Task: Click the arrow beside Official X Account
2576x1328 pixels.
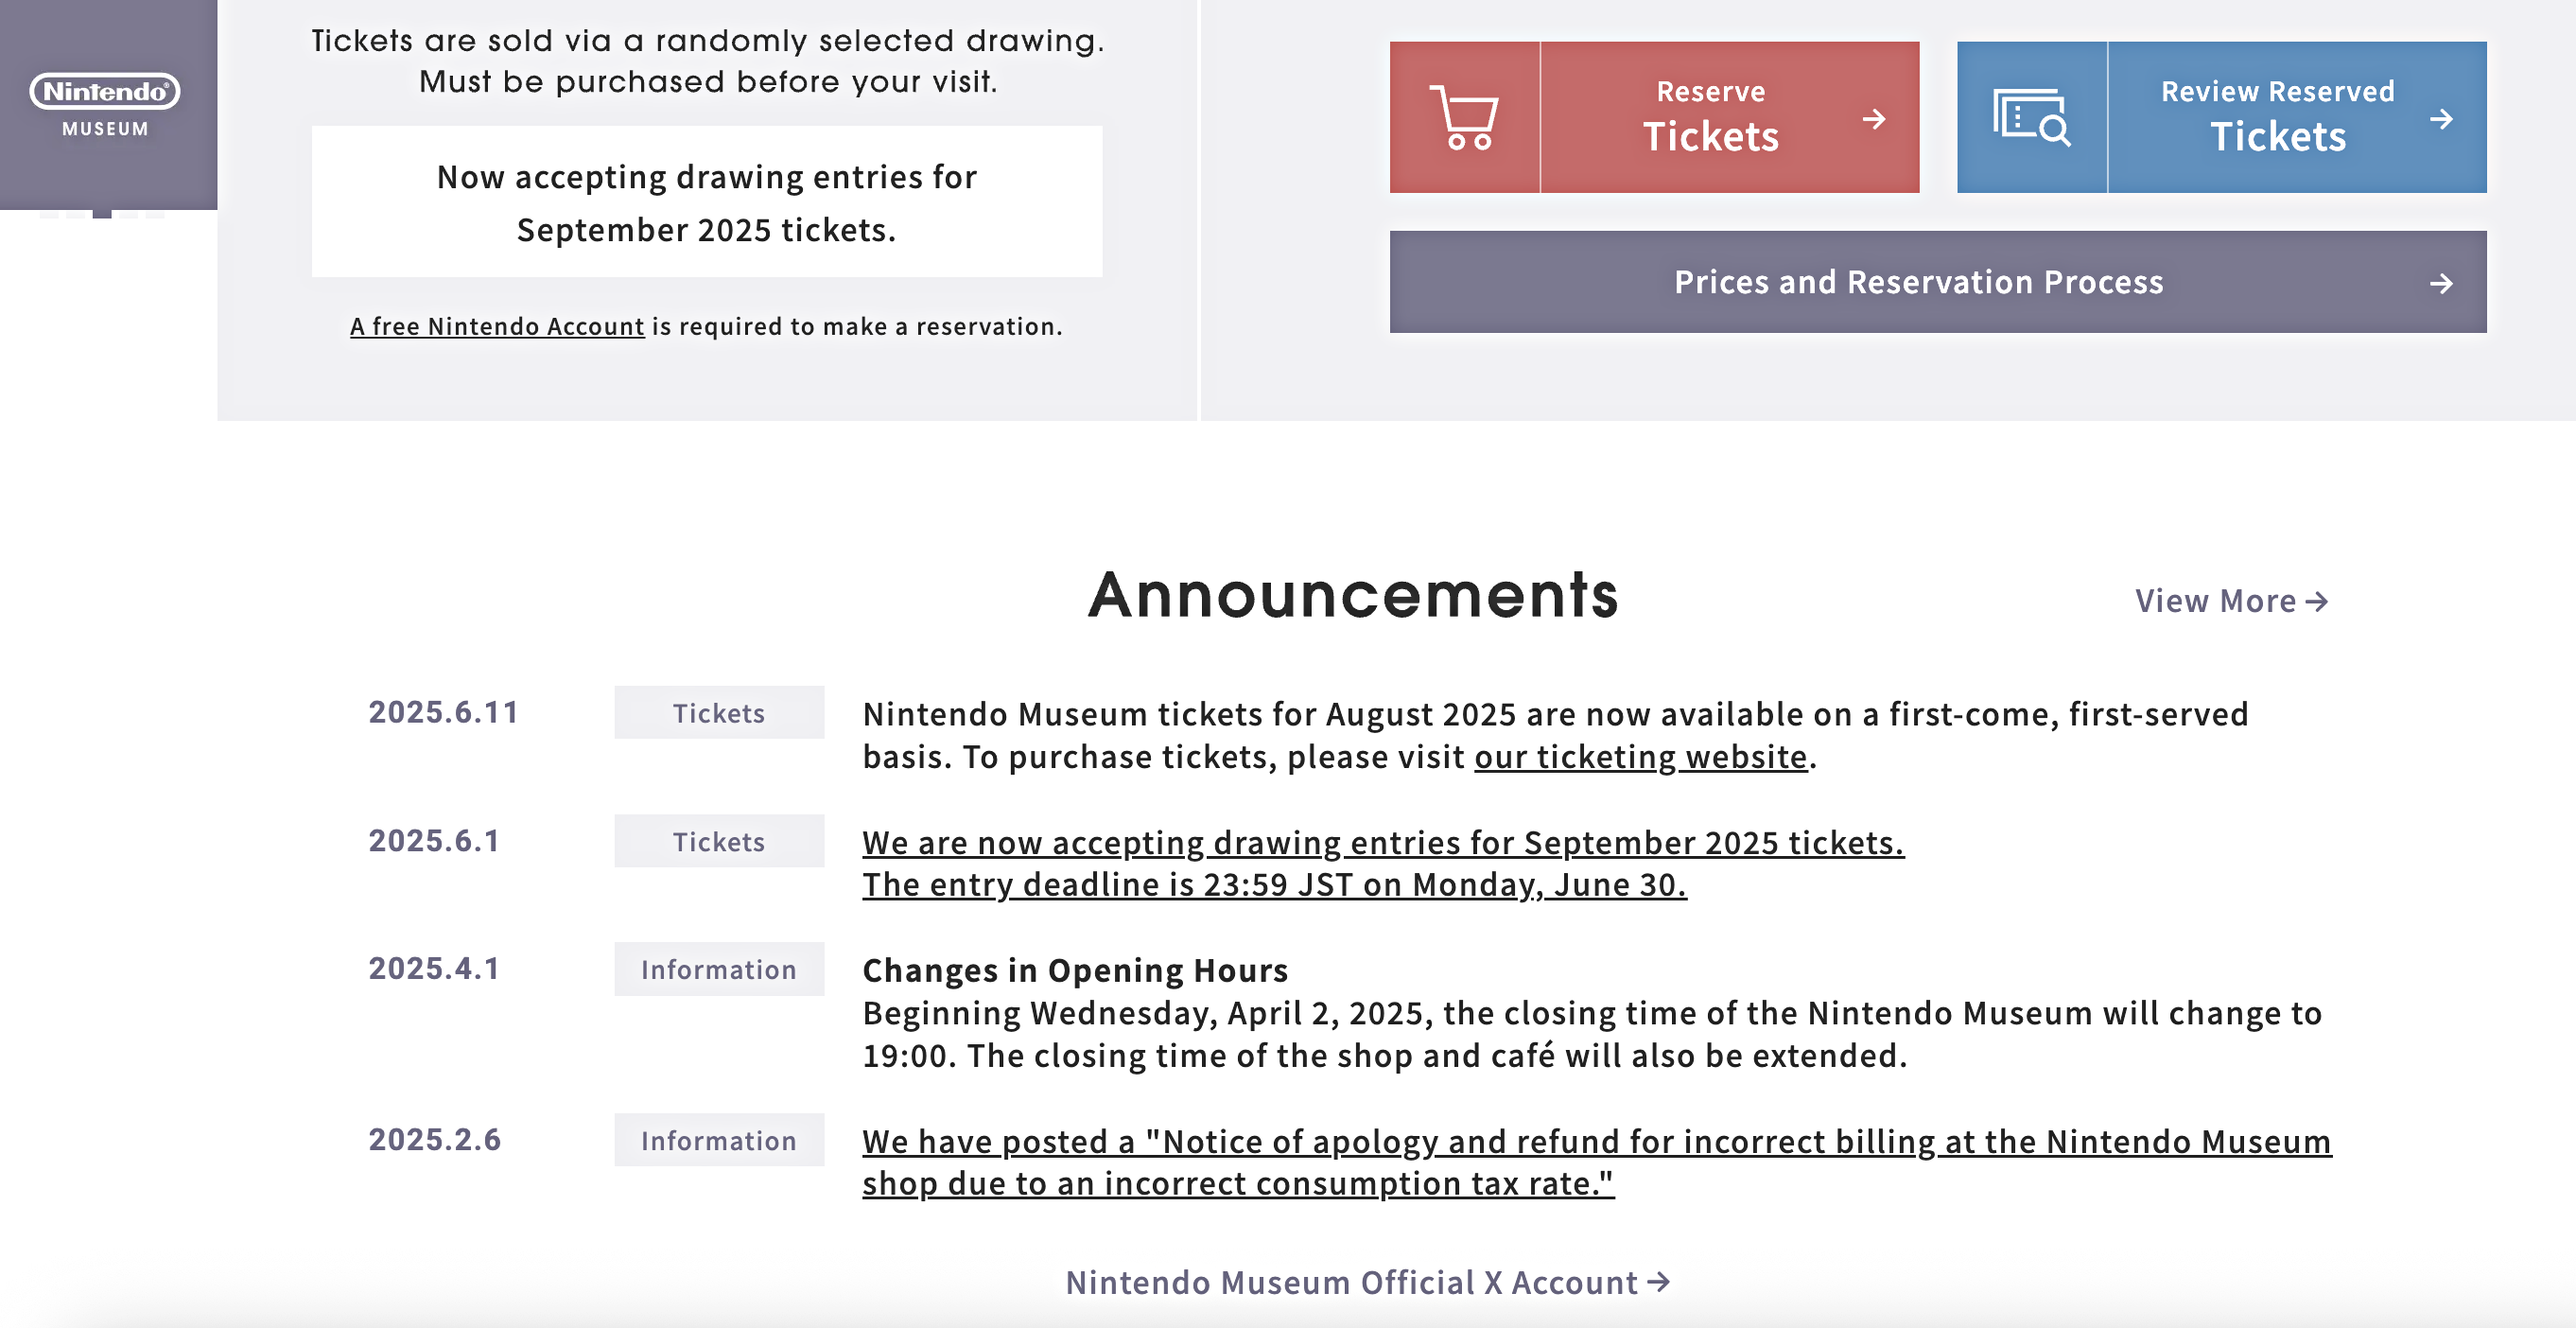Action: (x=1659, y=1282)
